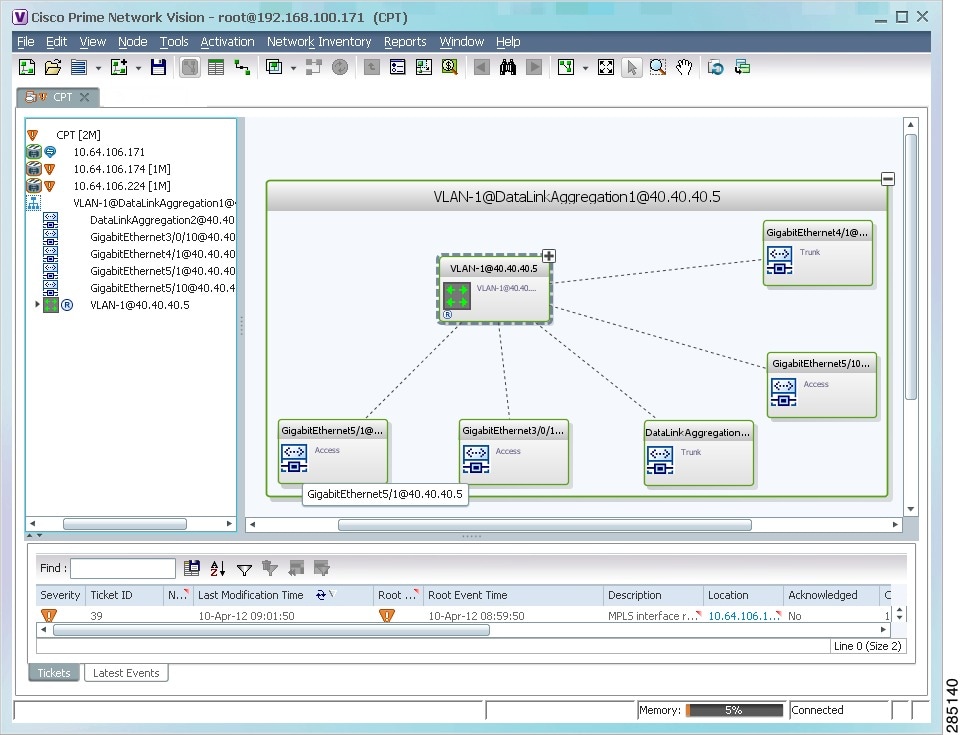Activate the Normal Selection arrow tool
Viewport: 962px width, 735px height.
631,67
